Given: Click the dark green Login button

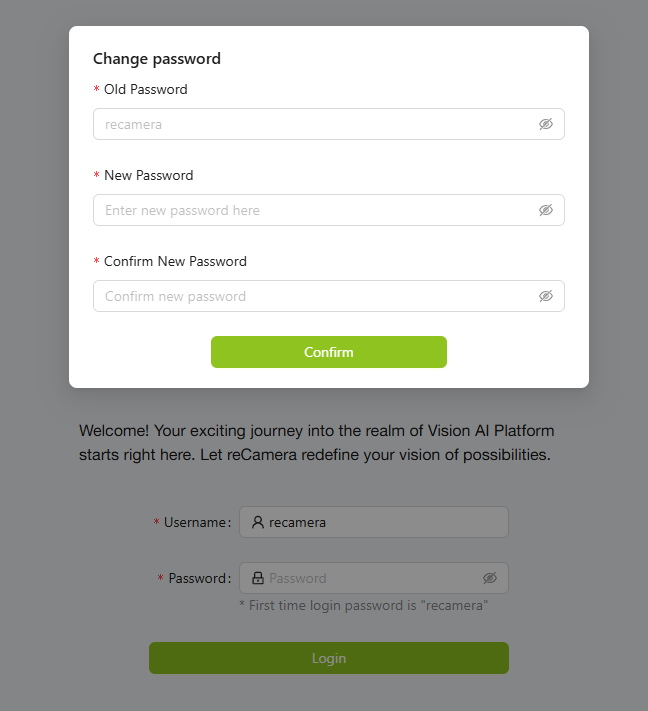Looking at the screenshot, I should [329, 658].
